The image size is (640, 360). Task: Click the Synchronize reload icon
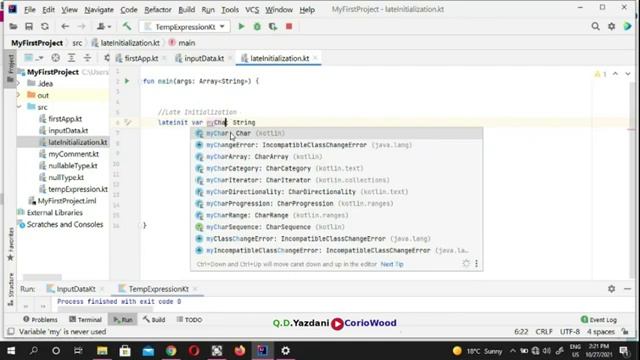tap(45, 27)
